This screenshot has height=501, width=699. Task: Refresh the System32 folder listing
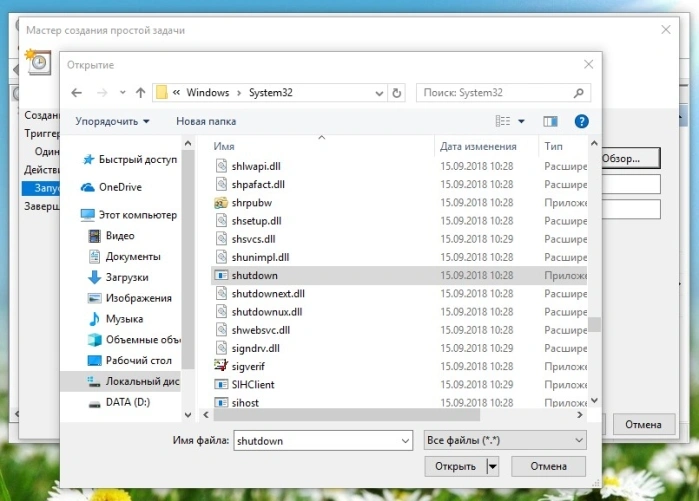tap(396, 93)
